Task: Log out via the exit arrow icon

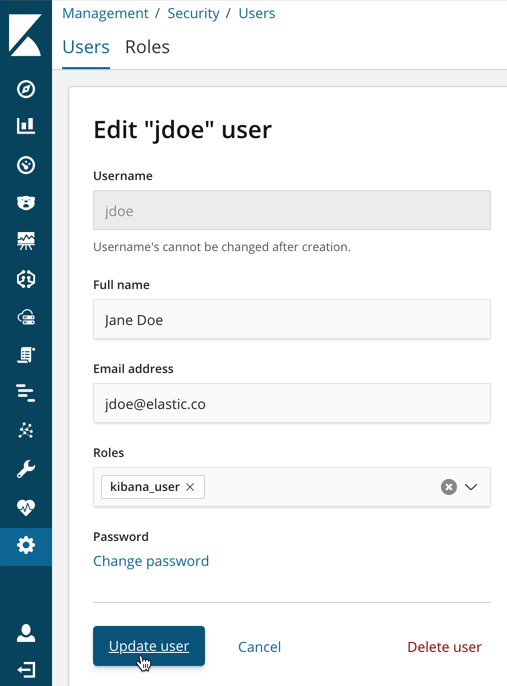Action: coord(26,670)
